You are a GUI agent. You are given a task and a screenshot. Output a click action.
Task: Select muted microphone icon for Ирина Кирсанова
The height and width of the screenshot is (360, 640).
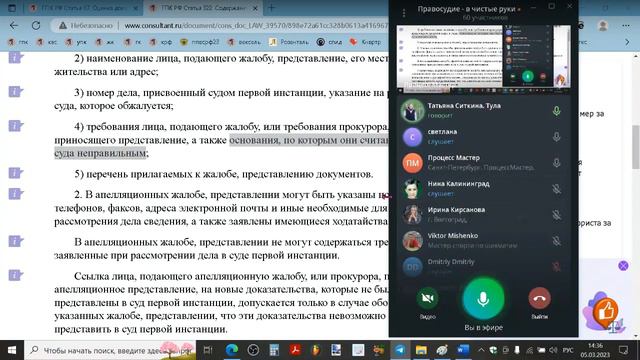coord(556,215)
